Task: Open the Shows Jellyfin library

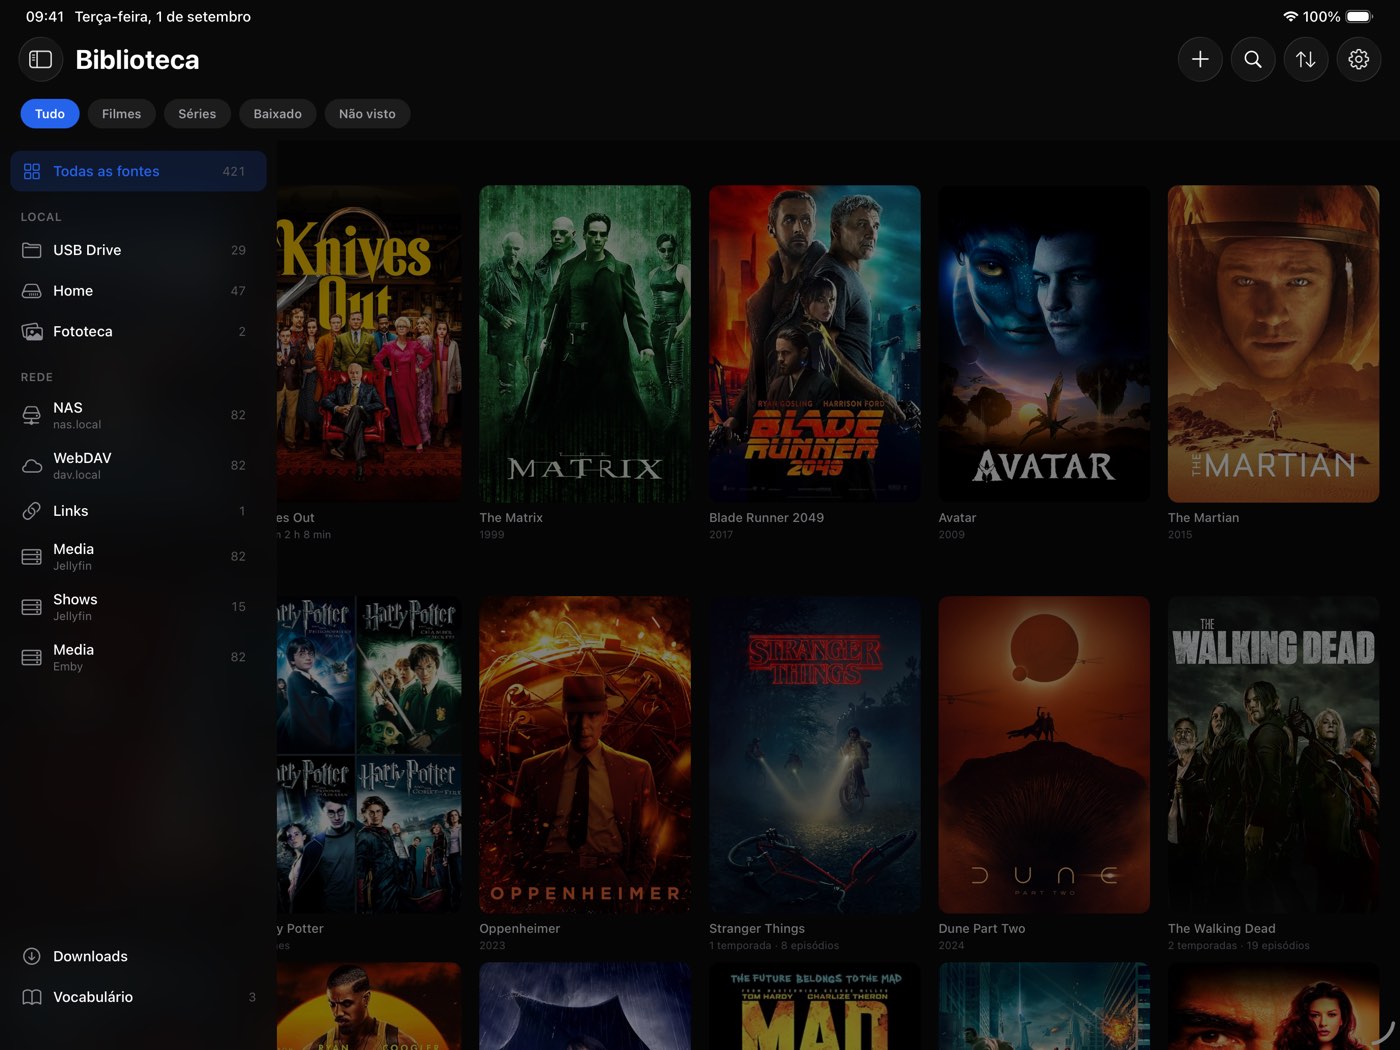Action: click(139, 607)
